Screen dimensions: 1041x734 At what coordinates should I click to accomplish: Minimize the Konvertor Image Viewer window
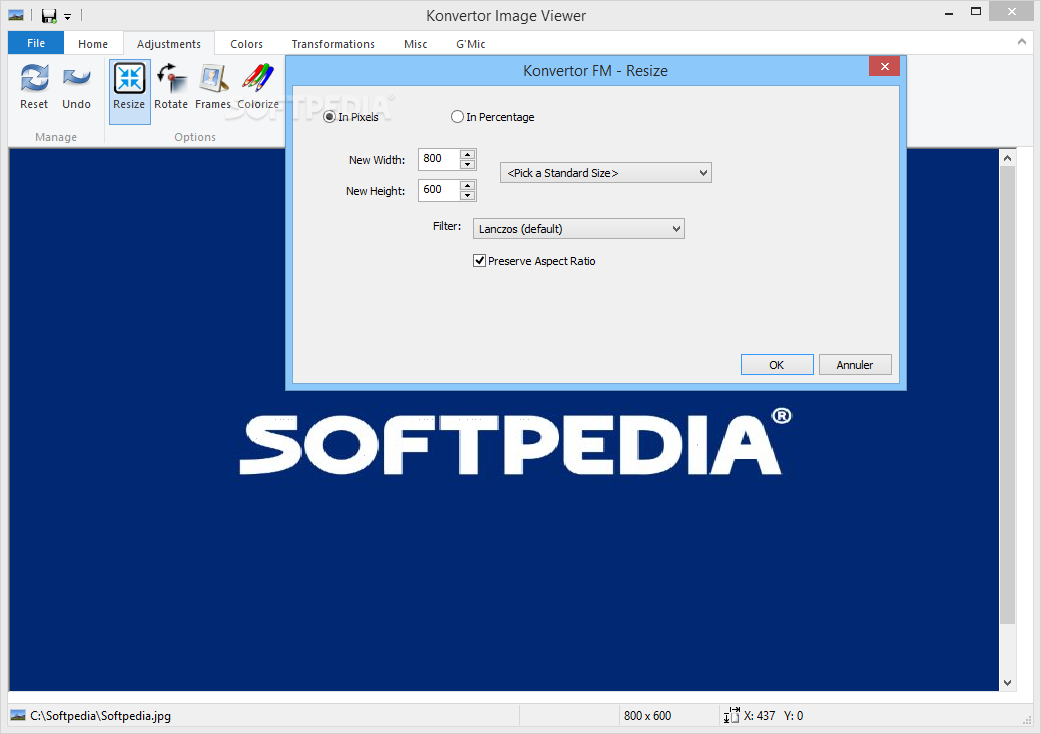coord(949,12)
